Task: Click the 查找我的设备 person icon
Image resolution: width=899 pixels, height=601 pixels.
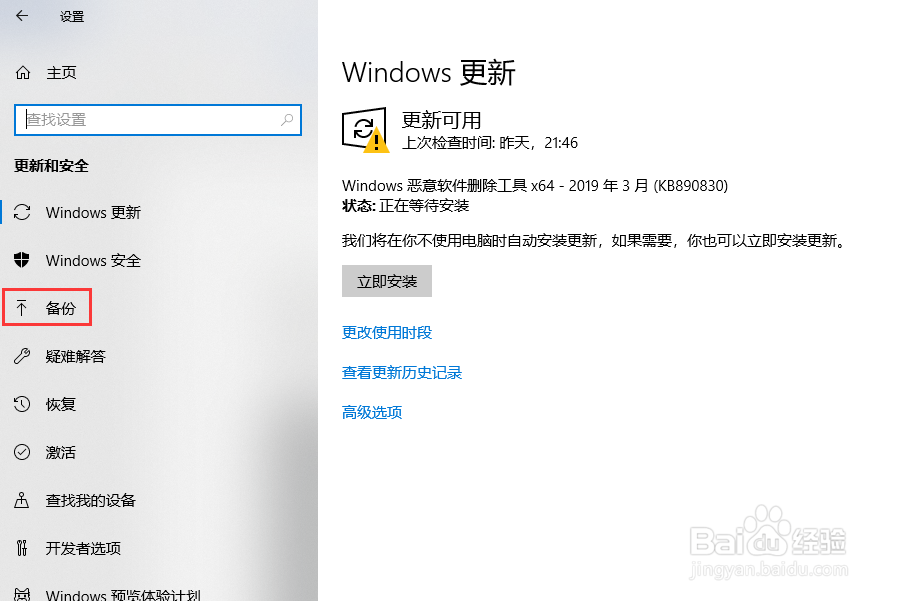Action: 22,500
